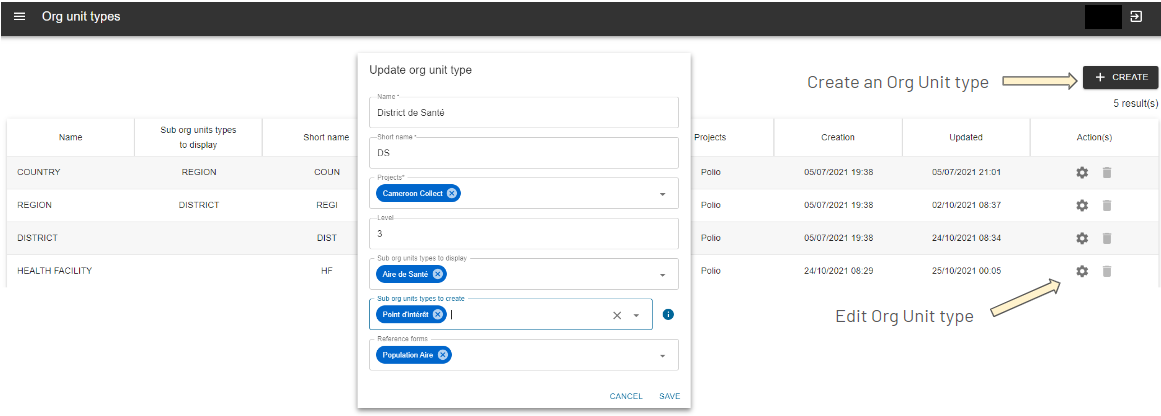Clear the Sub org units types to create field
The width and height of the screenshot is (1161, 416).
[x=617, y=315]
